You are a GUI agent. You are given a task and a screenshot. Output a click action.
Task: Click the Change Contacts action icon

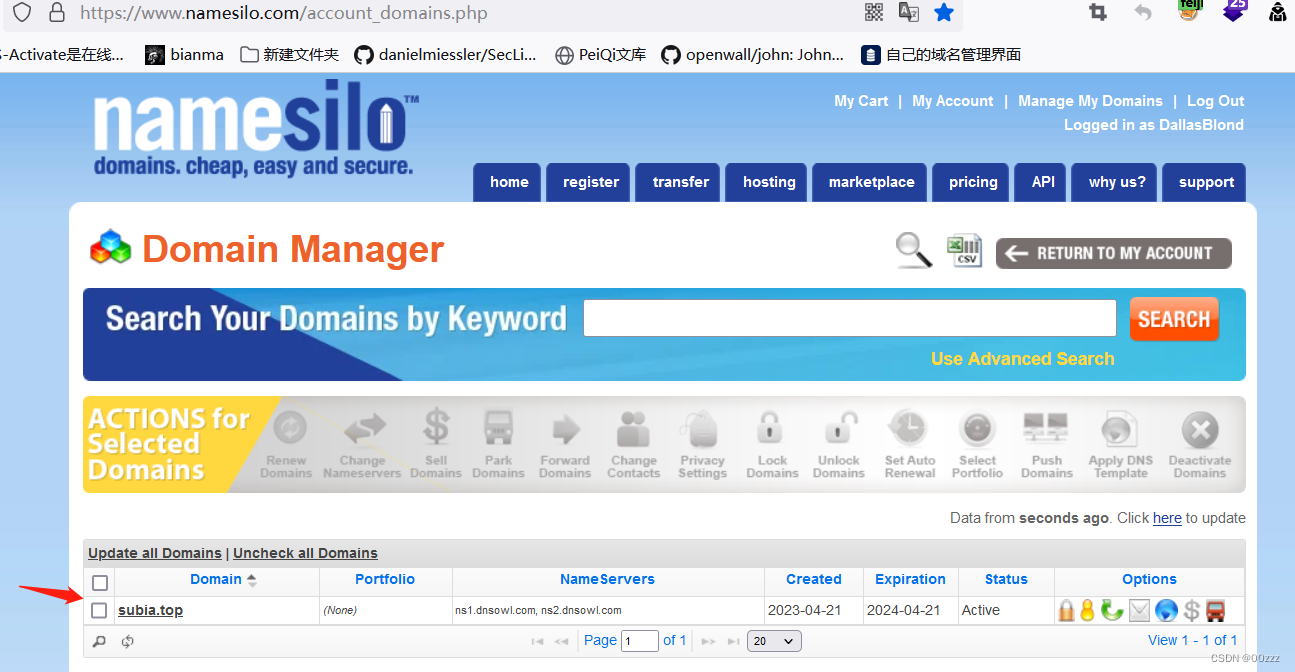(x=633, y=430)
